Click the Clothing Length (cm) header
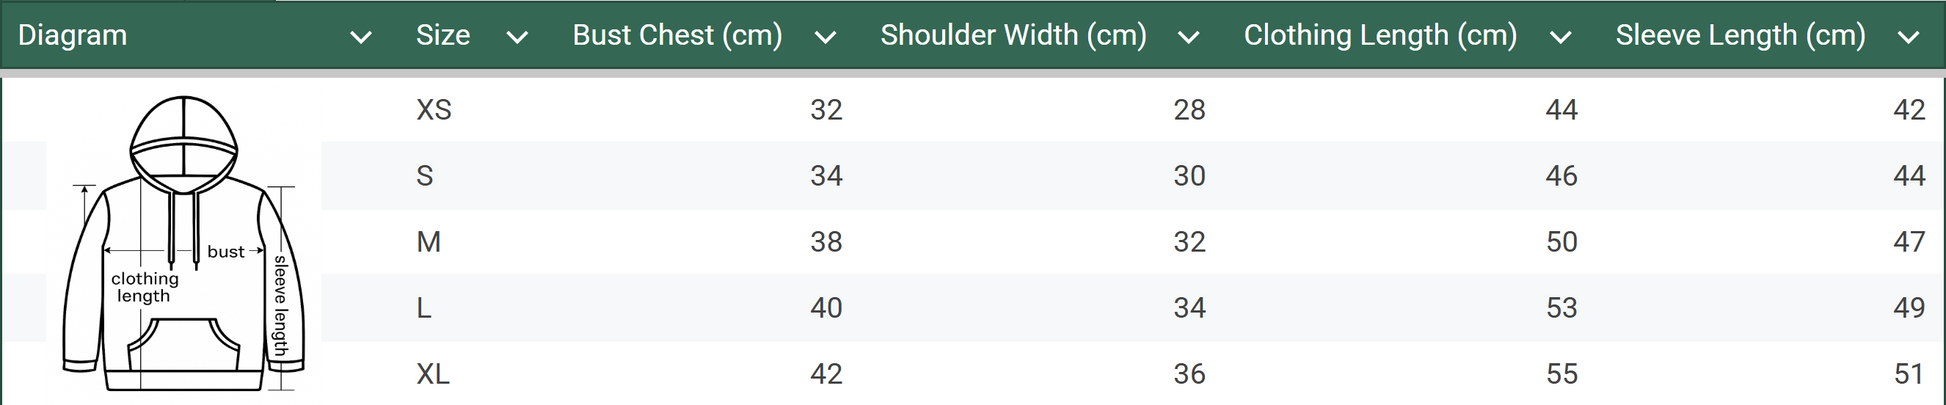Viewport: 1946px width, 405px height. click(x=1380, y=35)
